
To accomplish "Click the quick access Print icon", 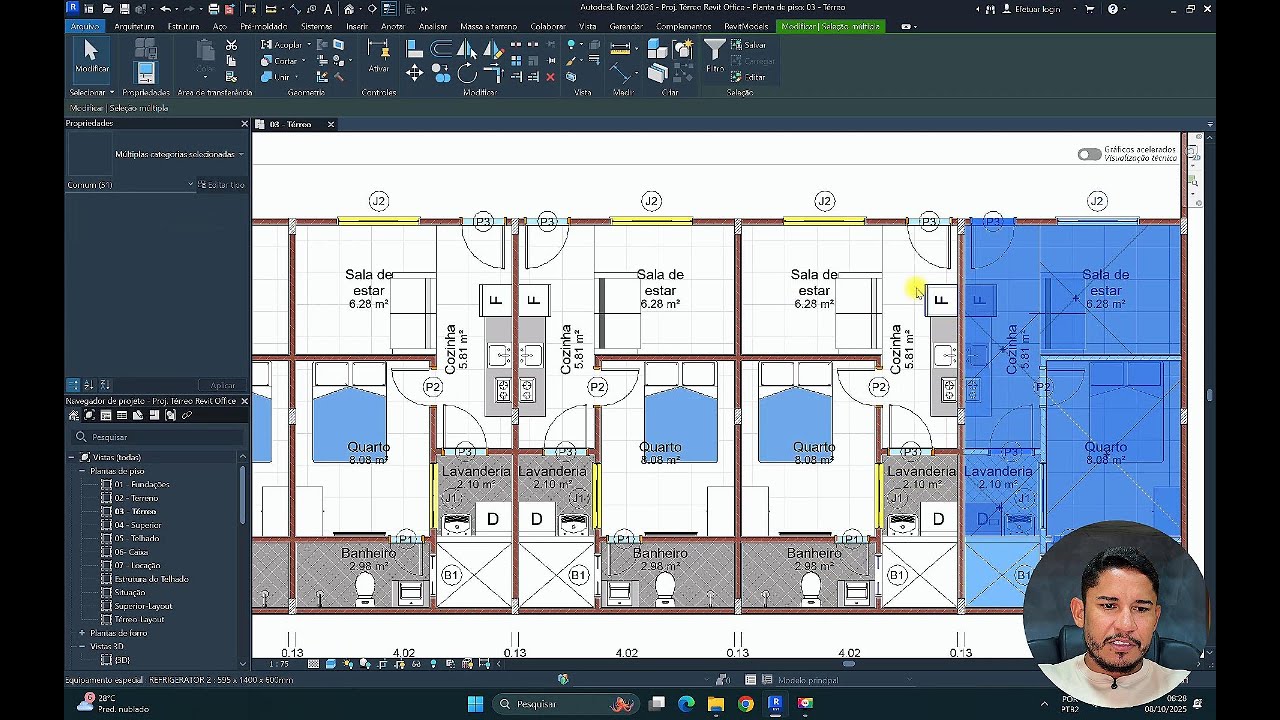I will tap(213, 9).
